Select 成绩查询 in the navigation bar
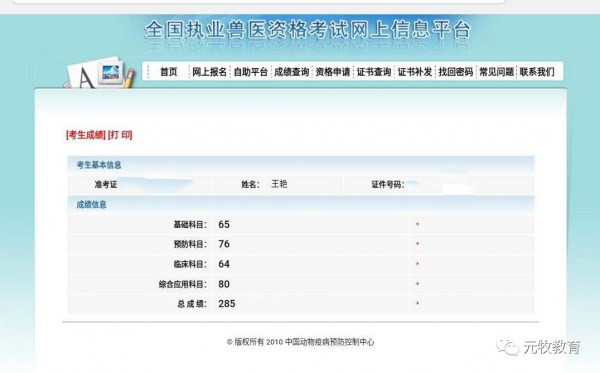Image resolution: width=600 pixels, height=373 pixels. 291,72
